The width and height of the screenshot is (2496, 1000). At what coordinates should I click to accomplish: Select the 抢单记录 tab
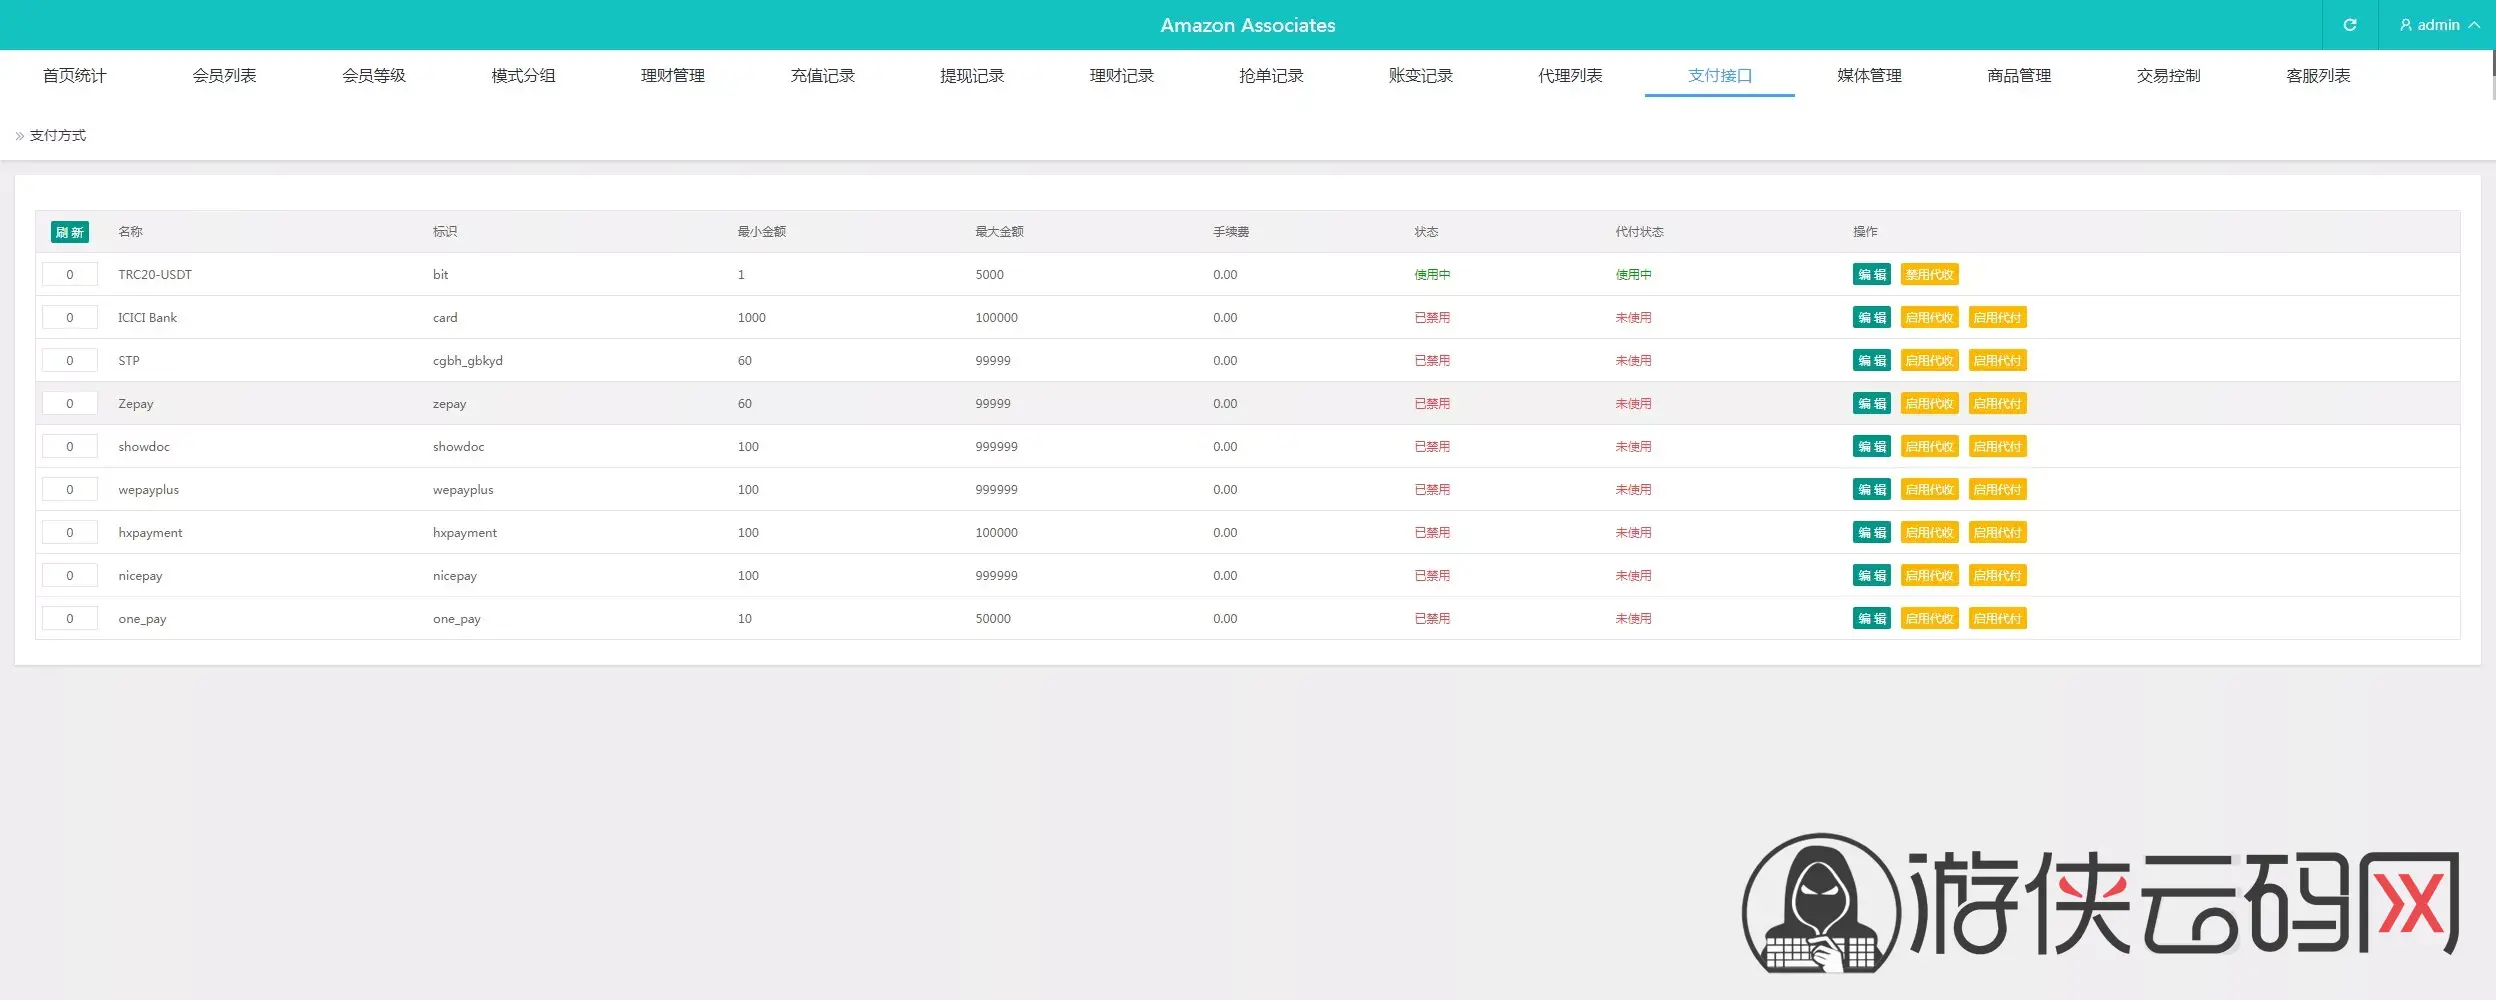pyautogui.click(x=1271, y=75)
